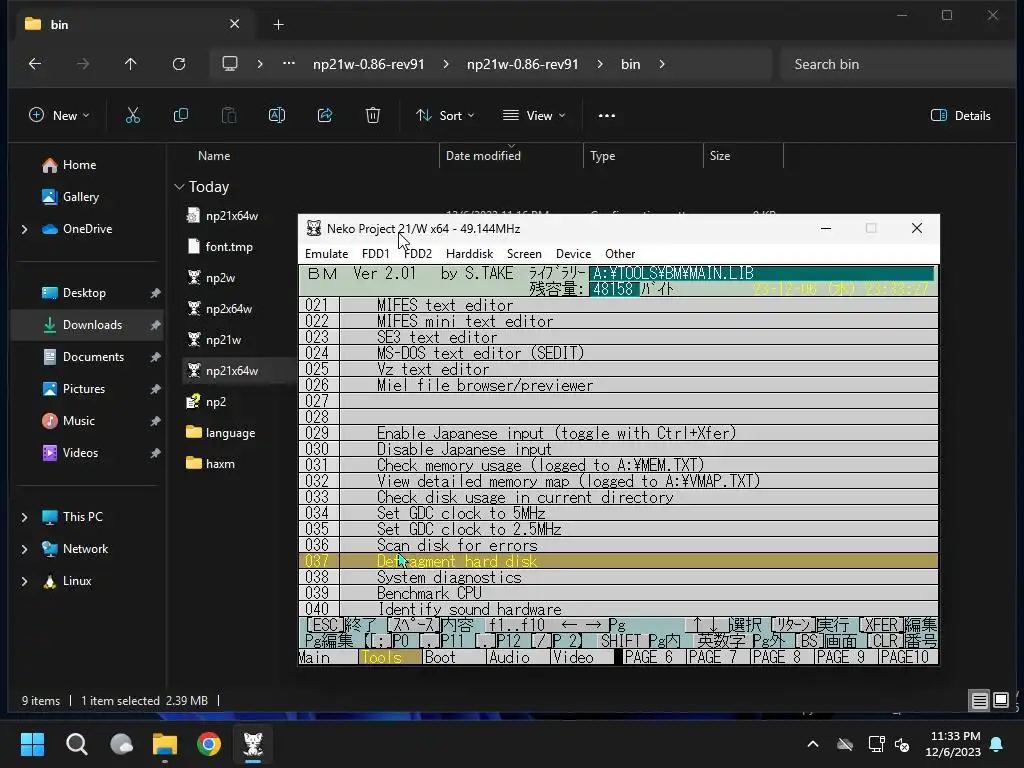The width and height of the screenshot is (1024, 768).
Task: Click the Cut scissors icon in toolbar
Action: coord(132,115)
